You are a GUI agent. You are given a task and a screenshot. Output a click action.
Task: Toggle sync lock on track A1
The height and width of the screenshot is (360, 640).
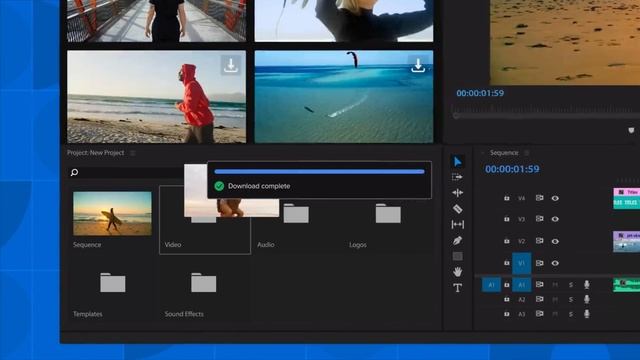tap(539, 284)
